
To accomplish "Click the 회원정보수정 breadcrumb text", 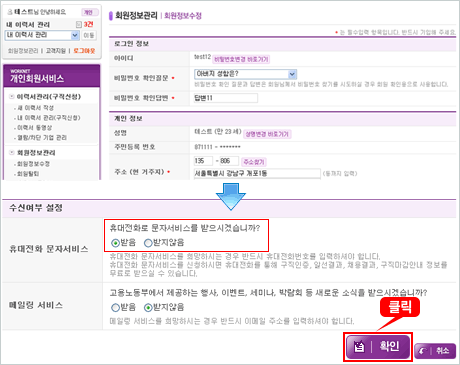I will 183,16.
